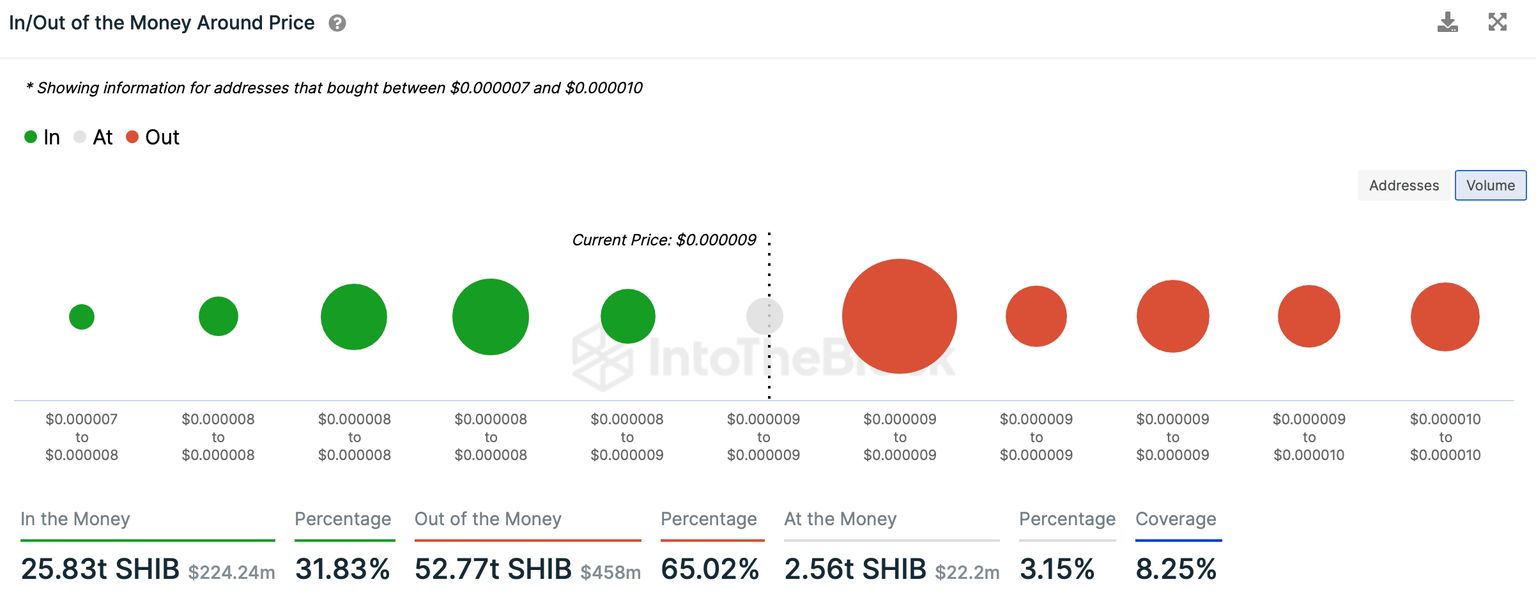
Task: Click the Out of the Money heading
Action: (x=488, y=519)
